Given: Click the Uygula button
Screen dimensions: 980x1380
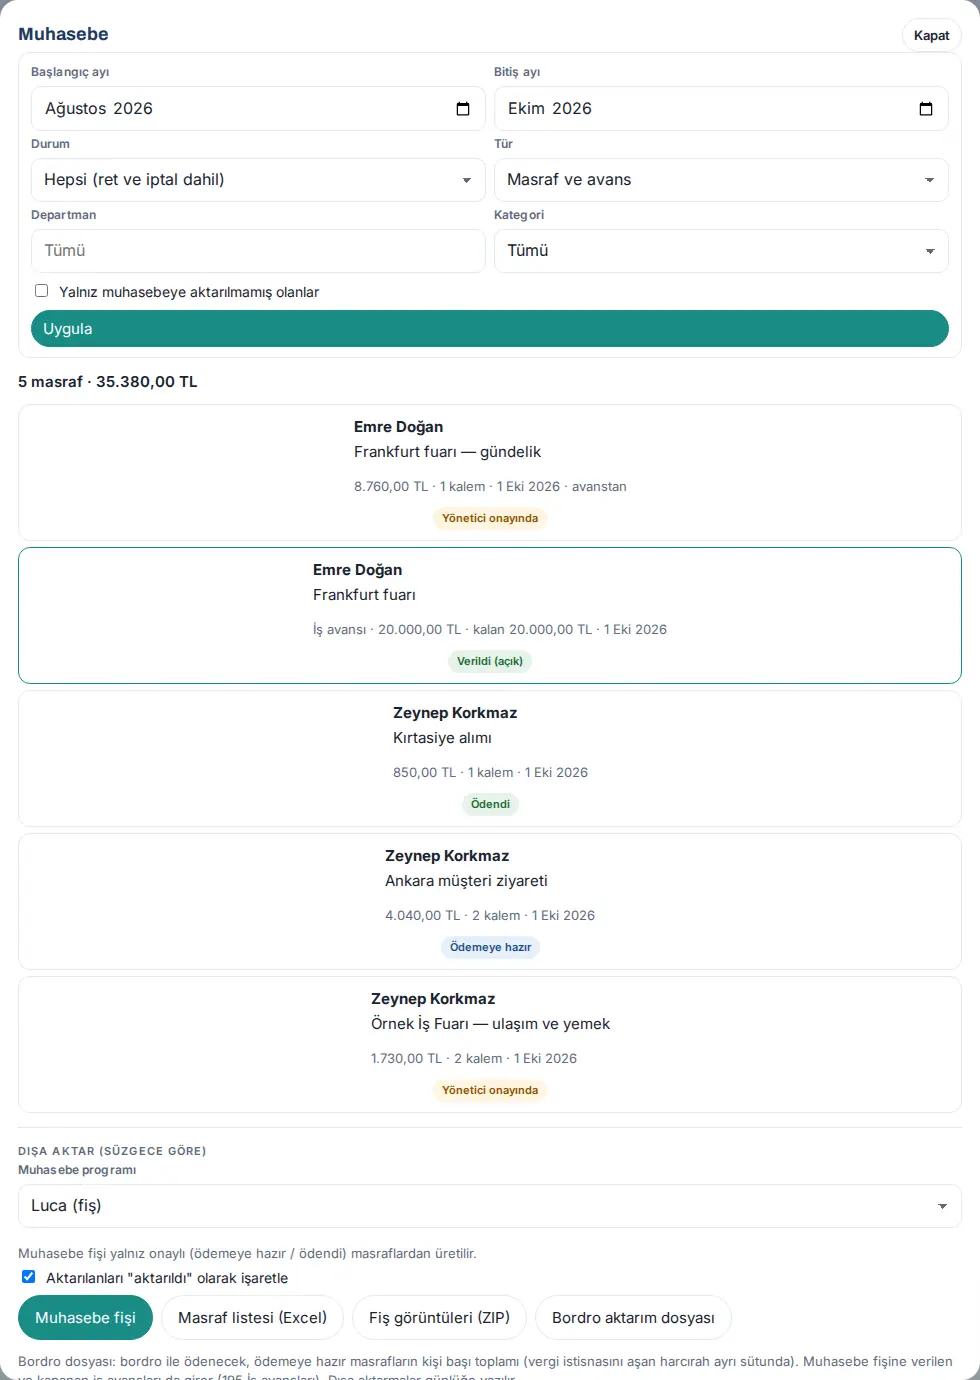Looking at the screenshot, I should pos(490,329).
